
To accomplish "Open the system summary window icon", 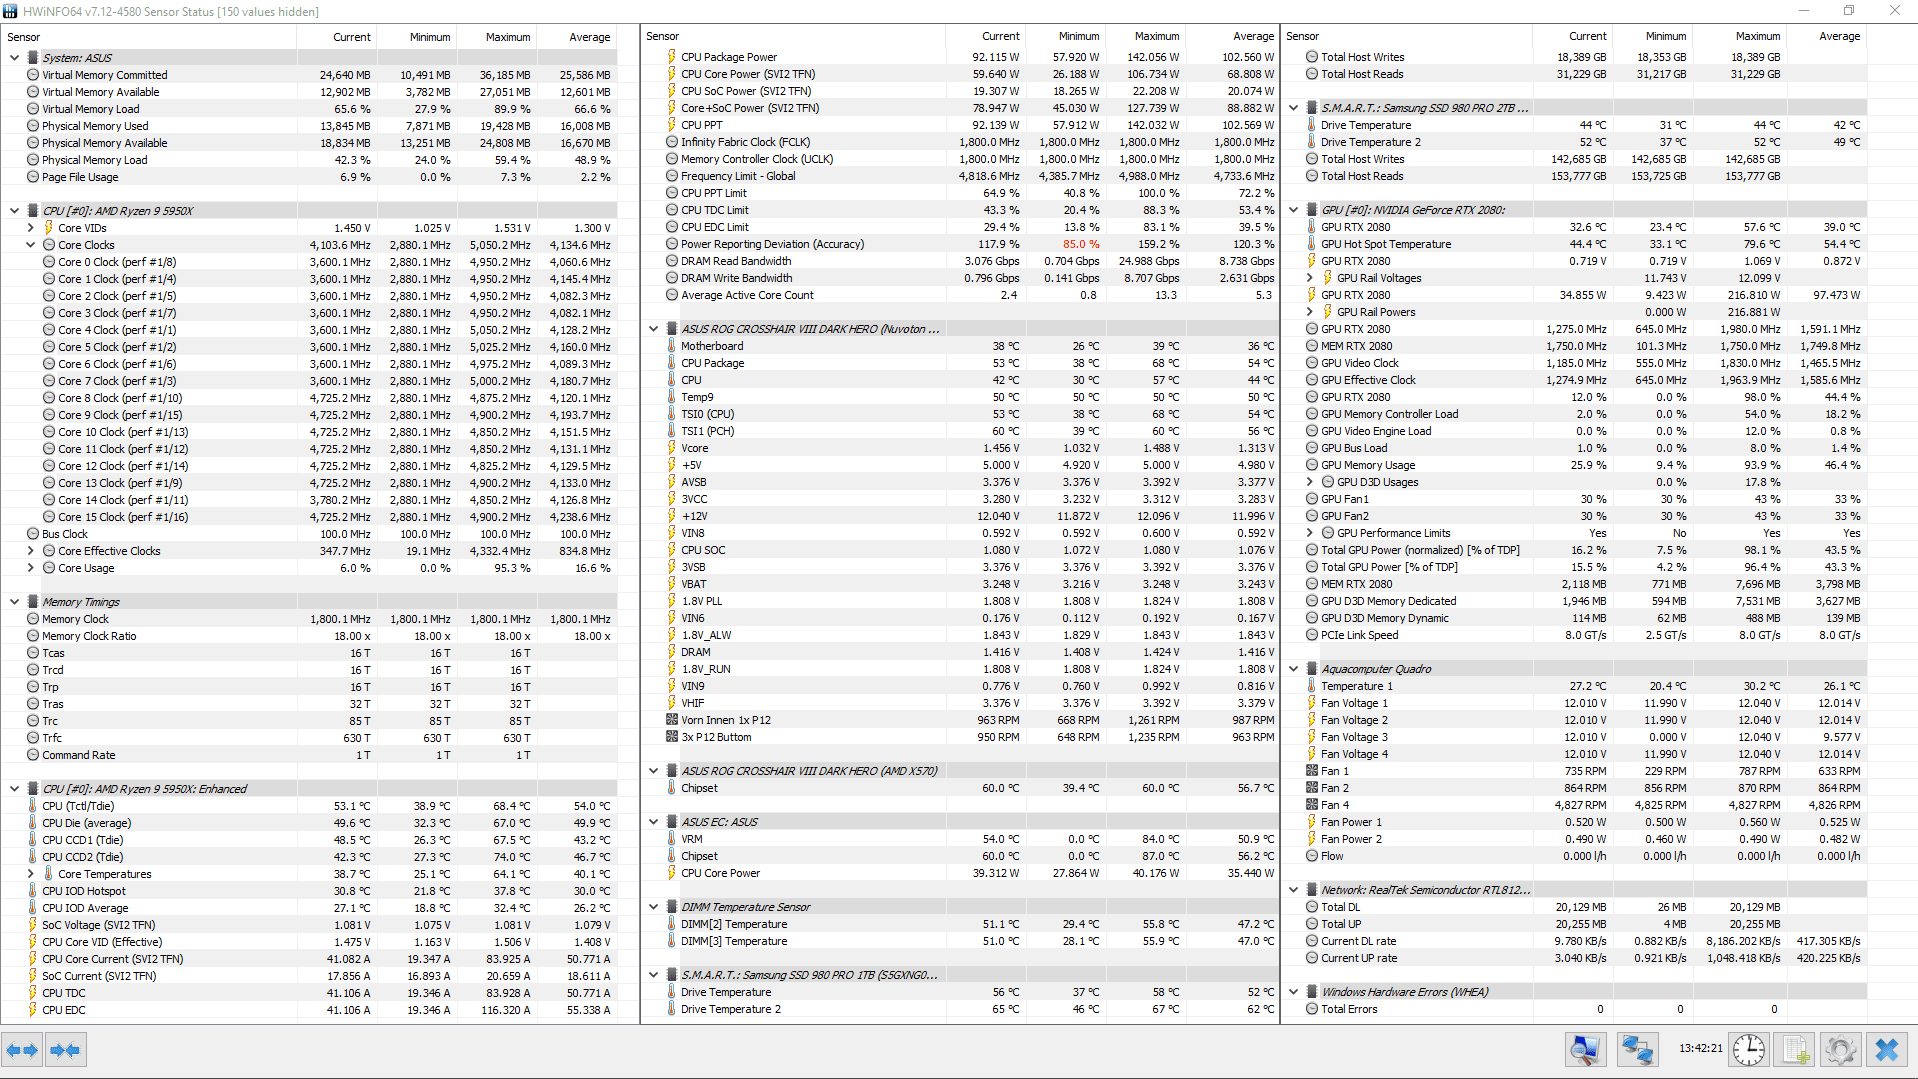I will coord(1585,1049).
